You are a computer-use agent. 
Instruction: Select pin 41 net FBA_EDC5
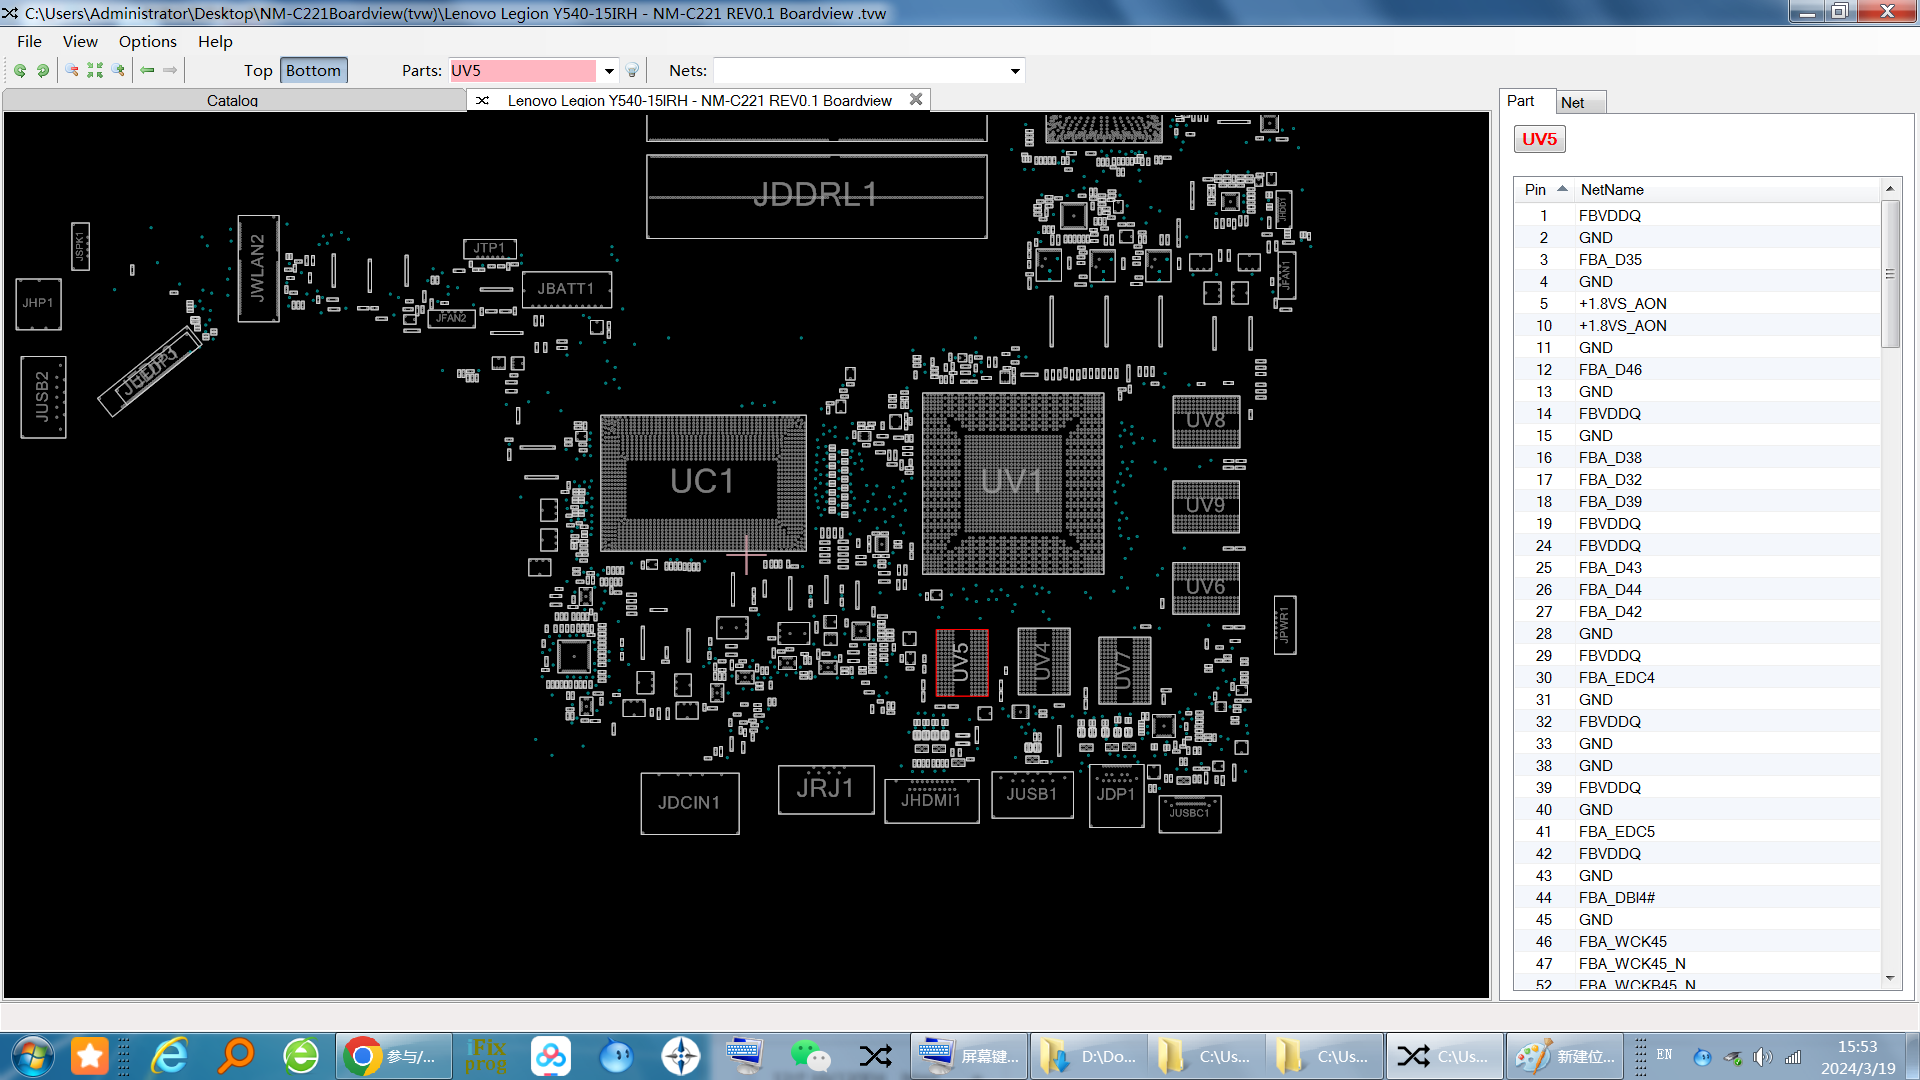pos(1697,832)
